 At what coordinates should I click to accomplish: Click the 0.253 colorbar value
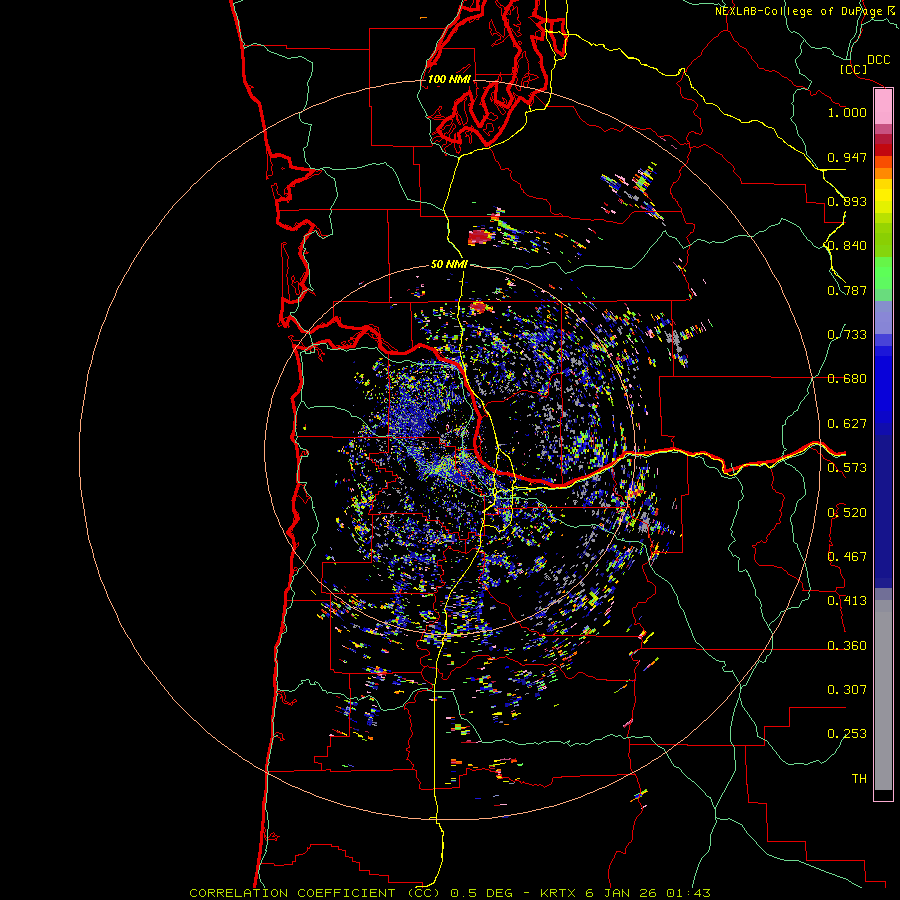tap(847, 734)
